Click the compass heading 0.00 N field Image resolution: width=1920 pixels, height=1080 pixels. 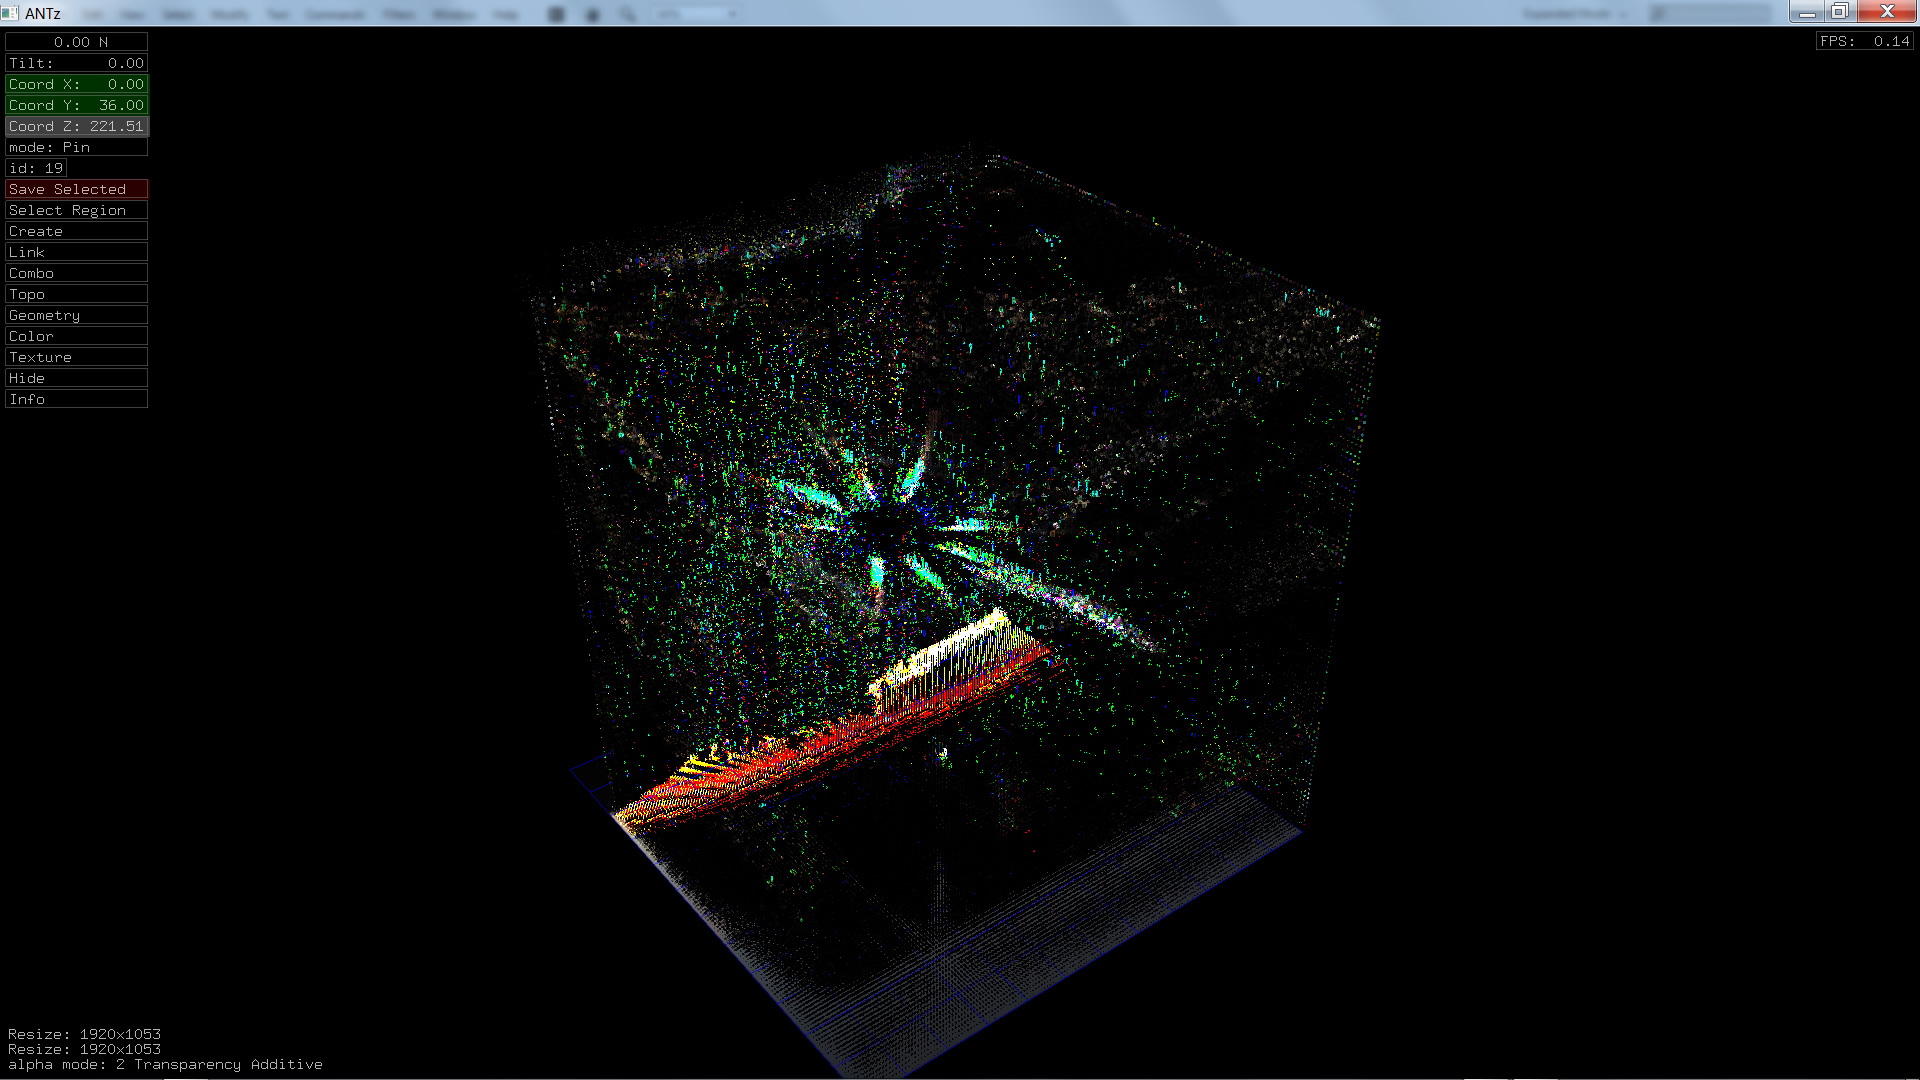click(x=76, y=42)
